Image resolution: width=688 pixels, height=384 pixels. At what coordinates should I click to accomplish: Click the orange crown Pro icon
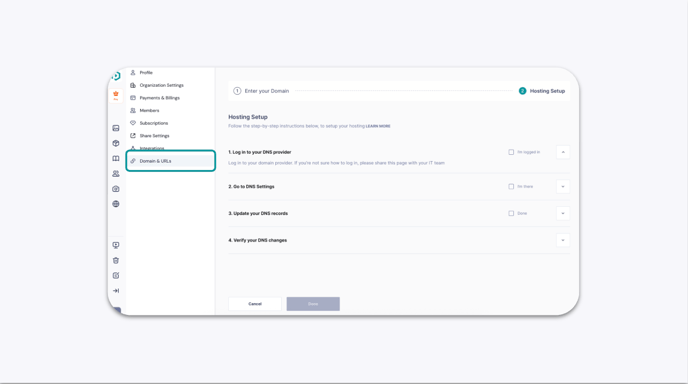tap(116, 95)
